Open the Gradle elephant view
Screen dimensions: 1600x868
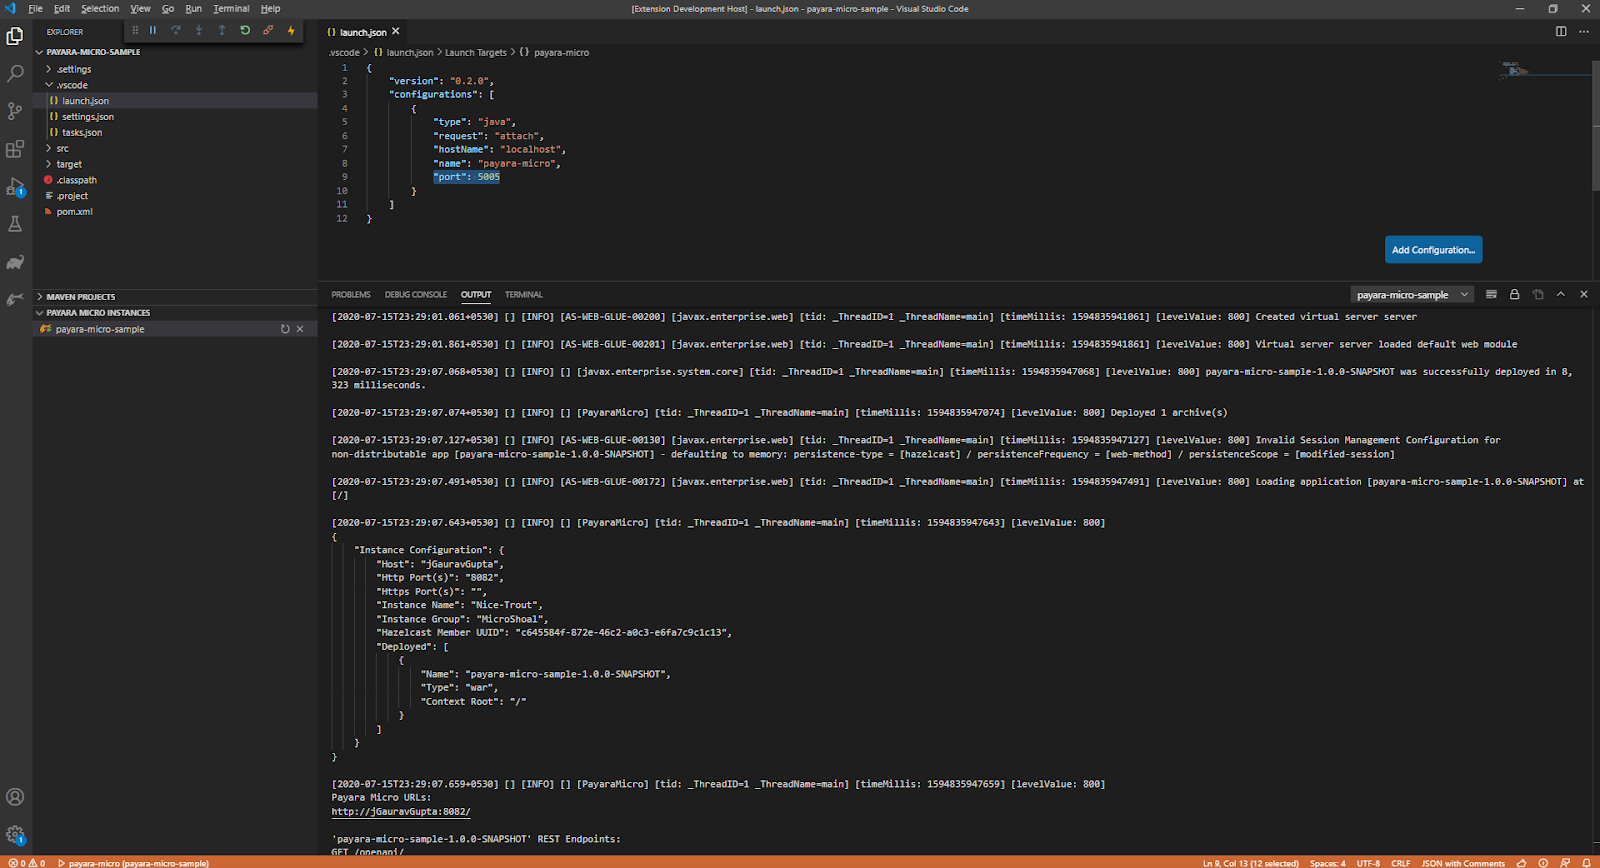[15, 263]
